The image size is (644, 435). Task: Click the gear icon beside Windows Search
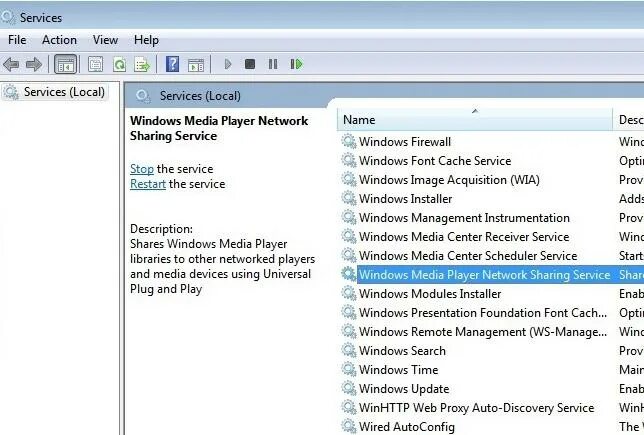pyautogui.click(x=349, y=350)
